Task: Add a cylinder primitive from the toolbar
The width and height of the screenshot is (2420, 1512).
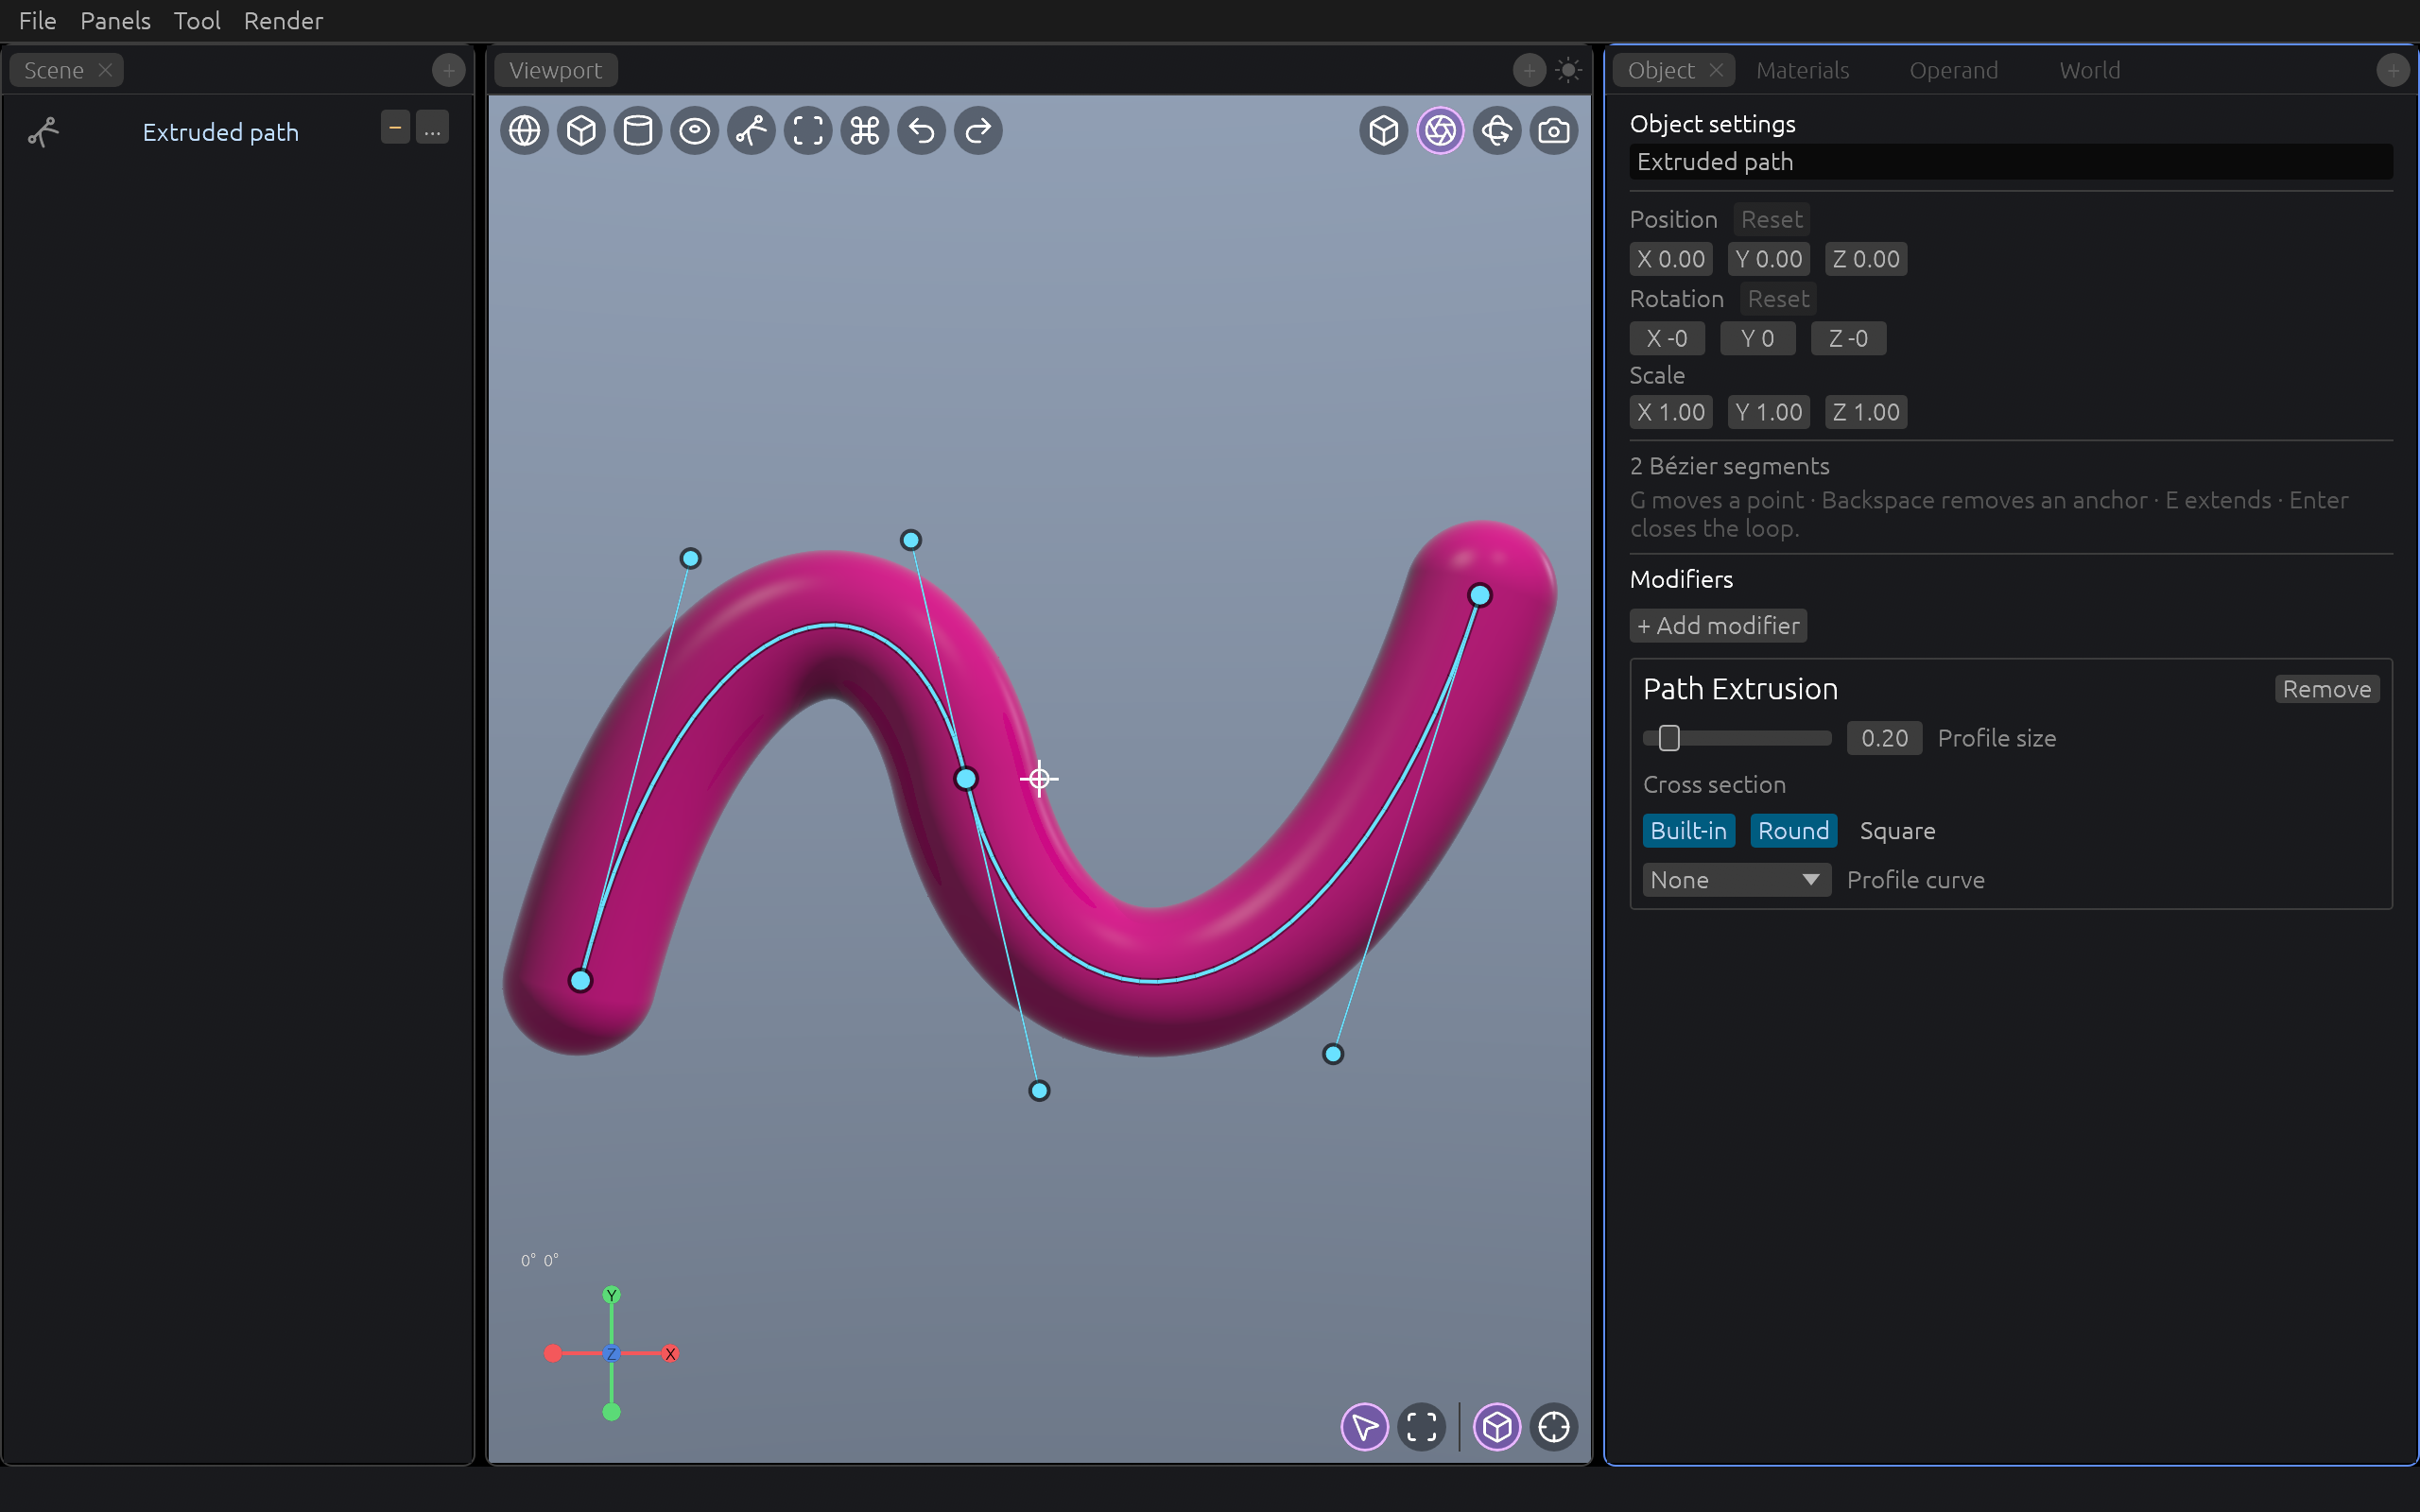Action: [638, 131]
